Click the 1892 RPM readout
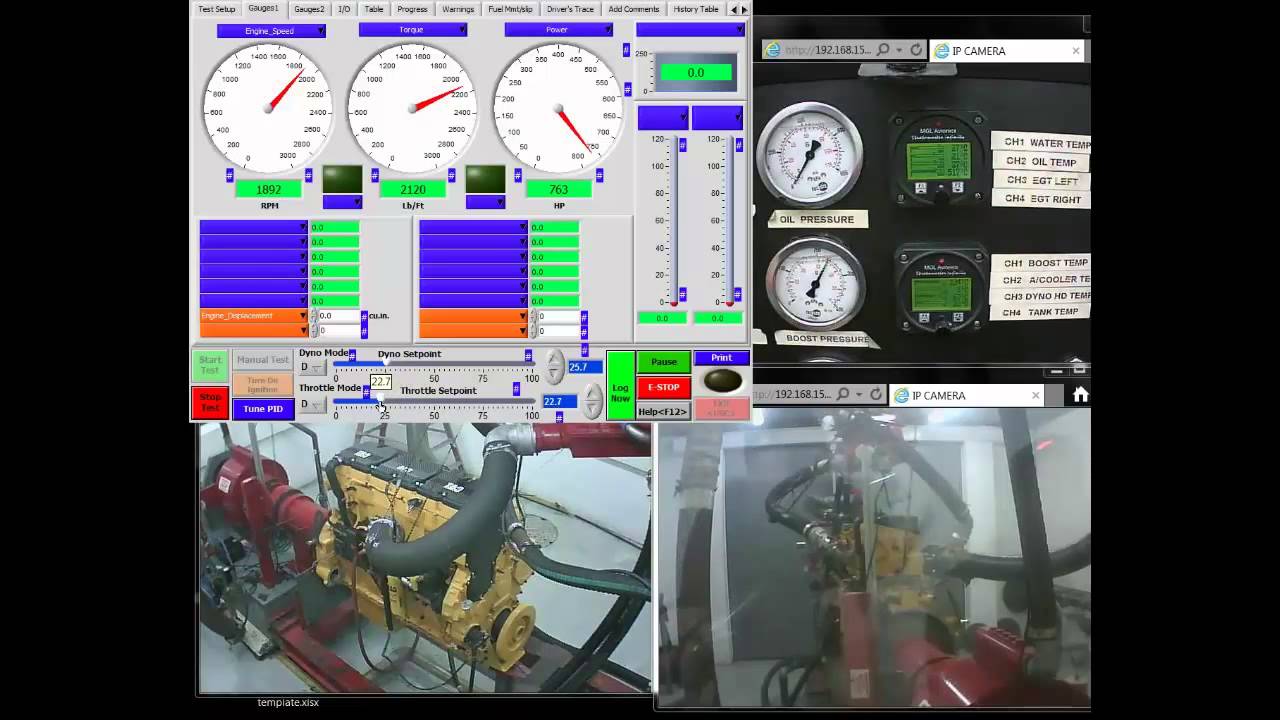The width and height of the screenshot is (1280, 720). (x=269, y=189)
